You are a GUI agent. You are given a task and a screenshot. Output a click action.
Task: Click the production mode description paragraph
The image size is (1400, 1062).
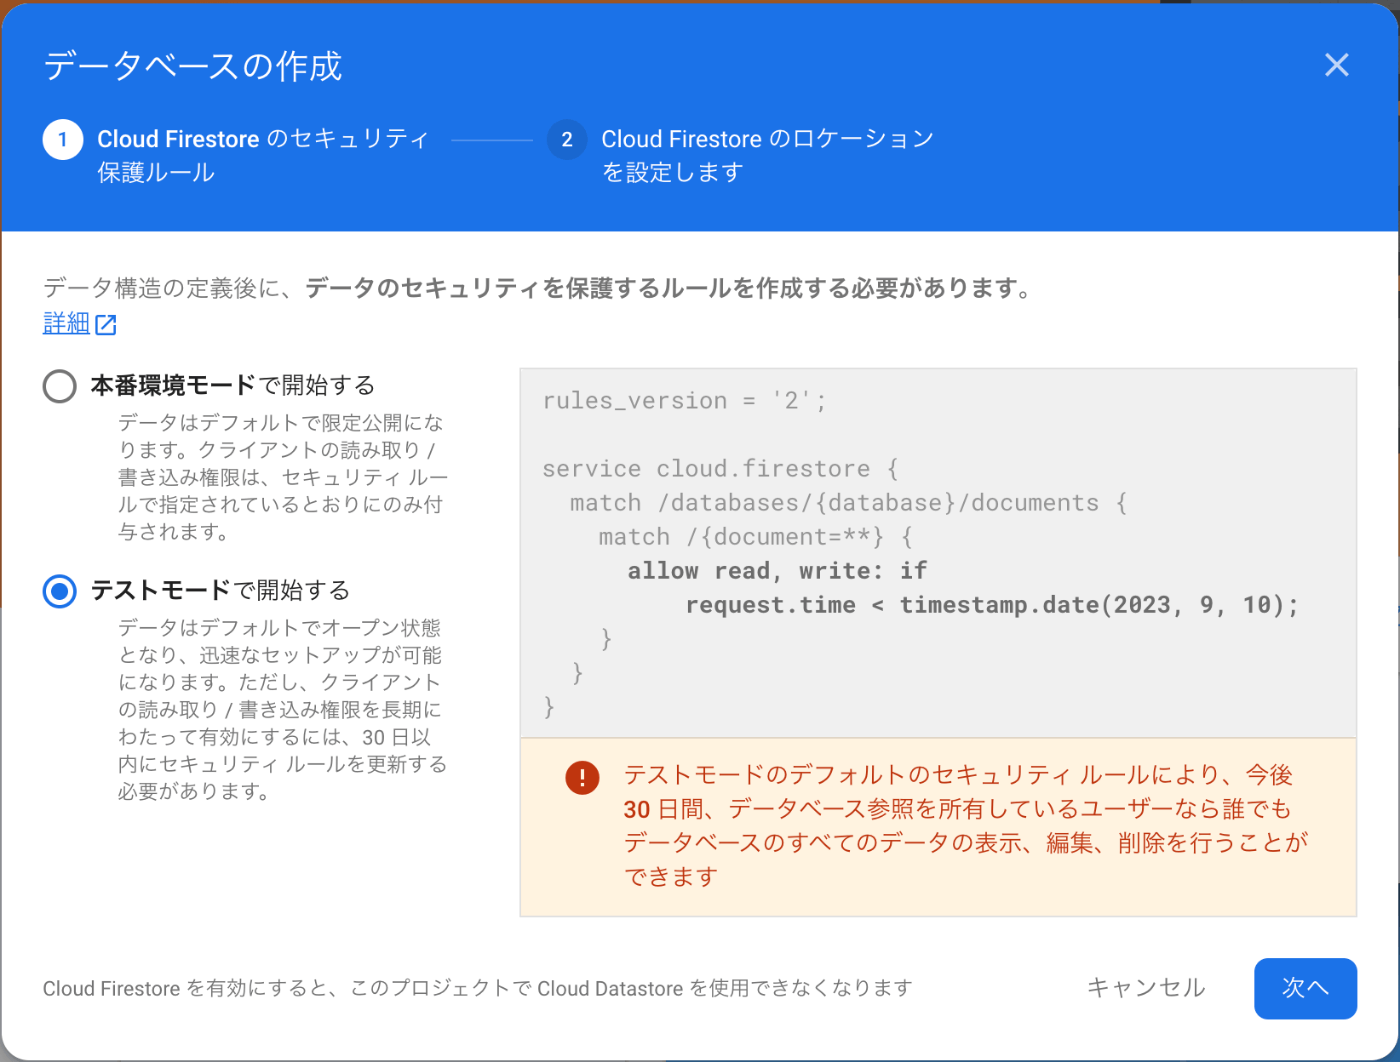coord(282,477)
